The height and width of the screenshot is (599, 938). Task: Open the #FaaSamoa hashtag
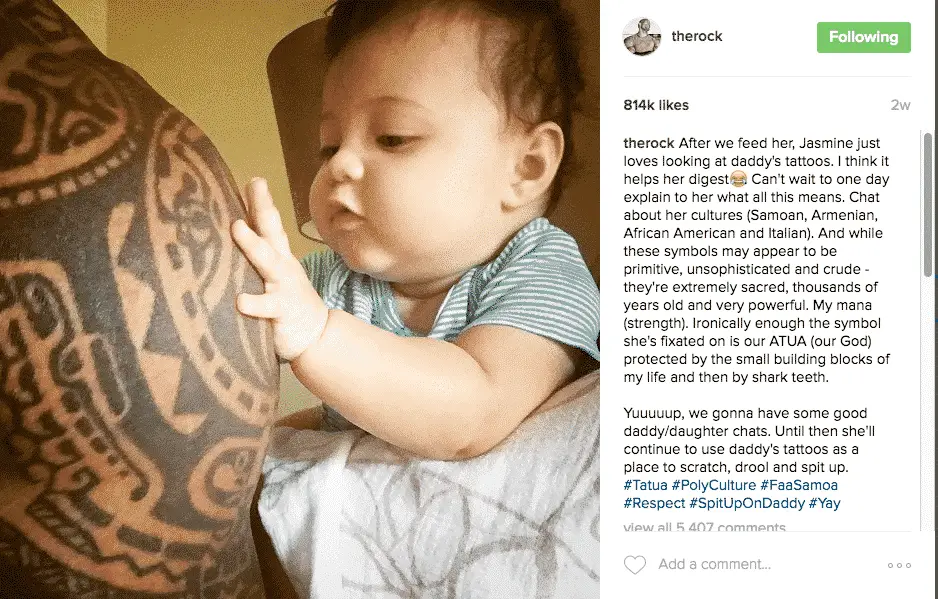799,485
